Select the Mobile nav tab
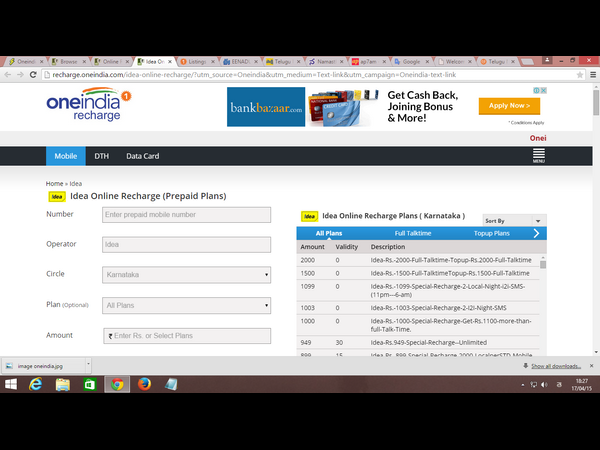 click(66, 156)
